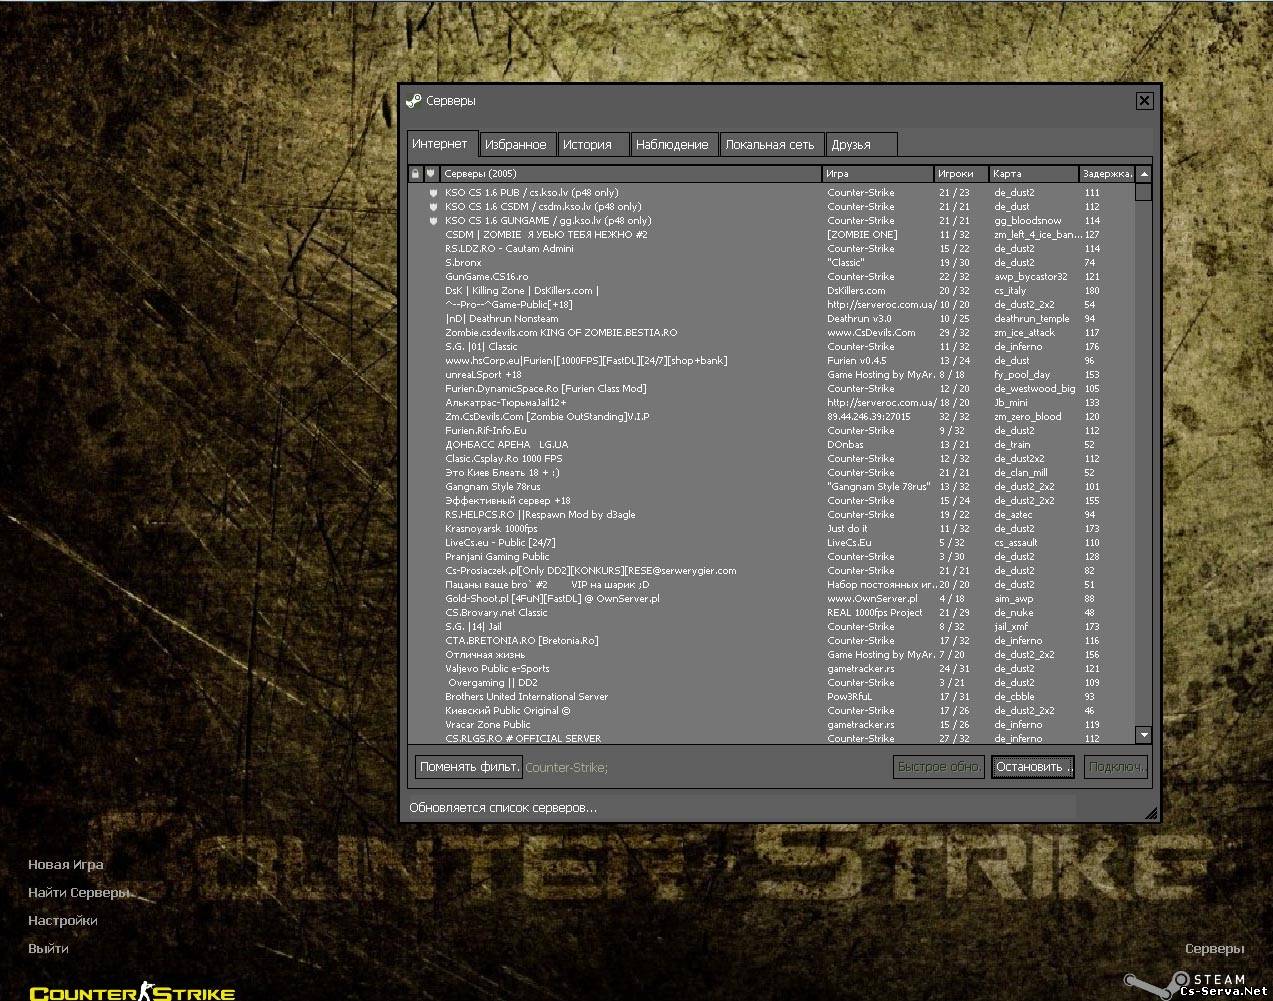Click shield icon beside KSO CS 1.6 PUB server
Screen dimensions: 1273x1001
pos(433,193)
